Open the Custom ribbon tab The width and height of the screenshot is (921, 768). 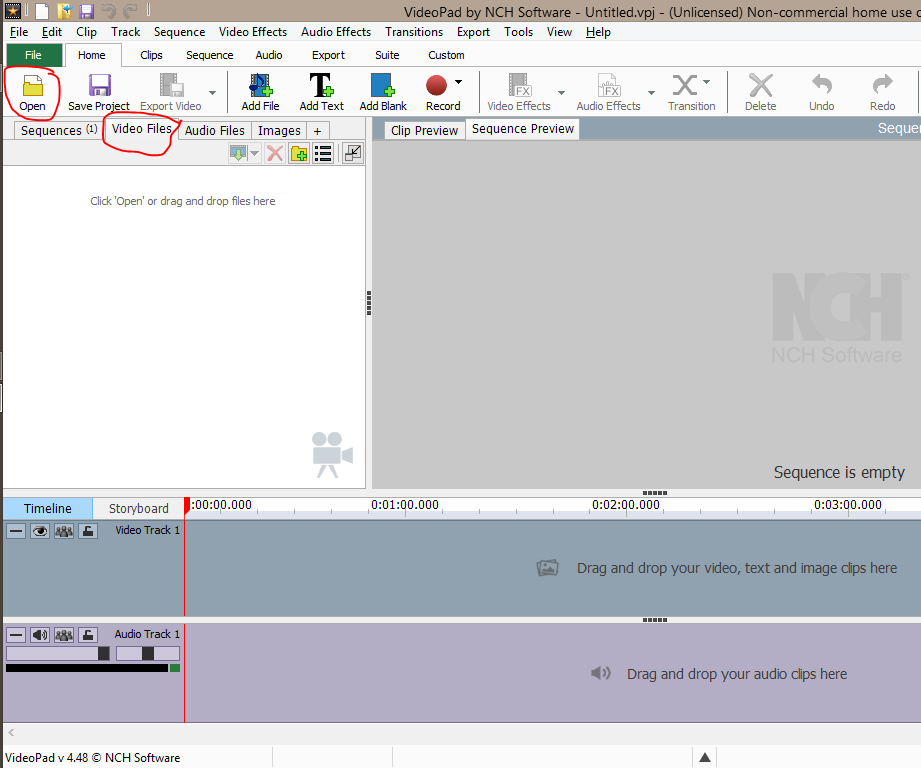point(446,55)
